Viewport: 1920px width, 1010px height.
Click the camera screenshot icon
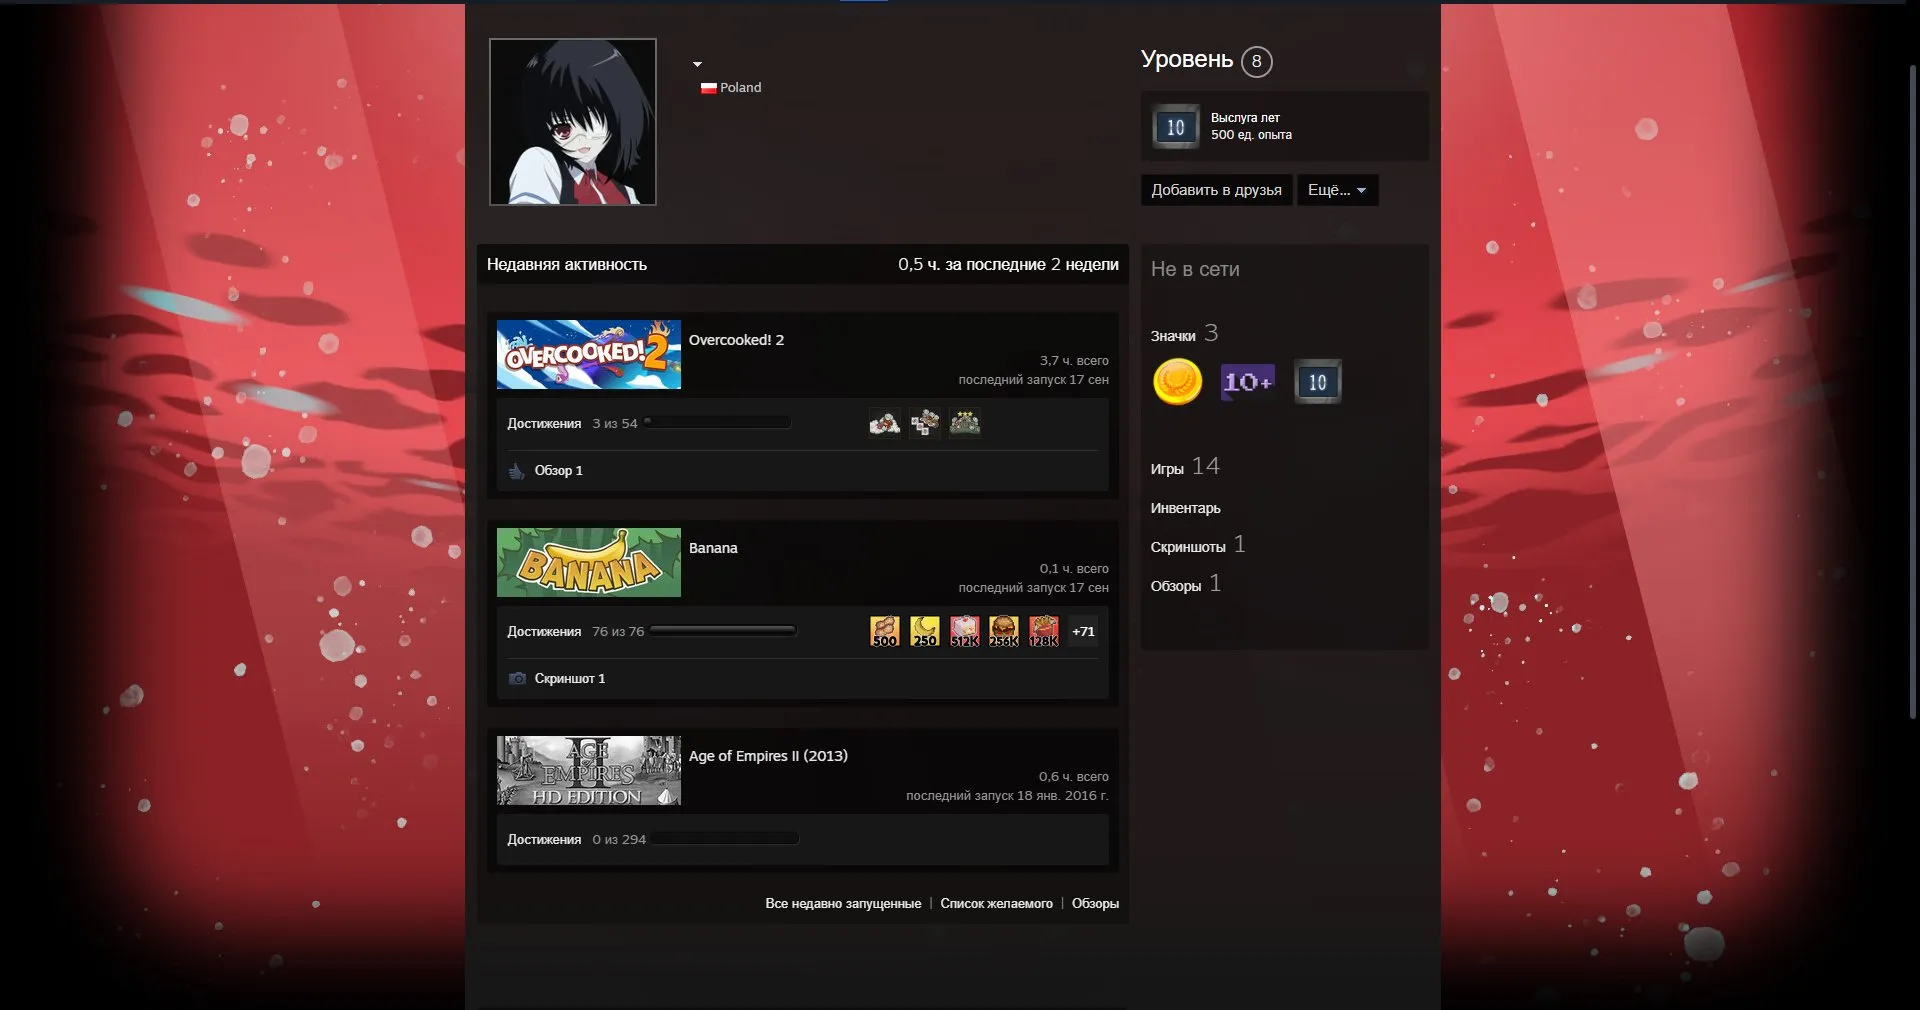[x=517, y=678]
